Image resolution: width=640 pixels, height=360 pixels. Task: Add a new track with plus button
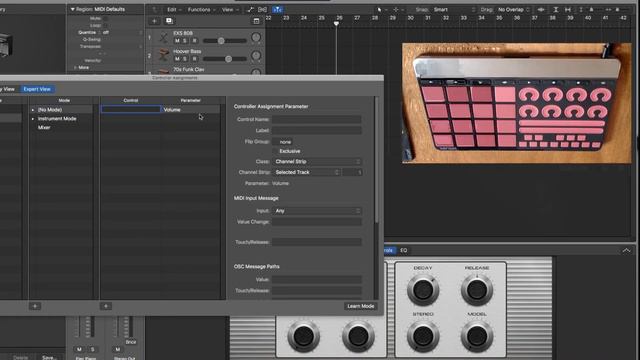point(154,21)
